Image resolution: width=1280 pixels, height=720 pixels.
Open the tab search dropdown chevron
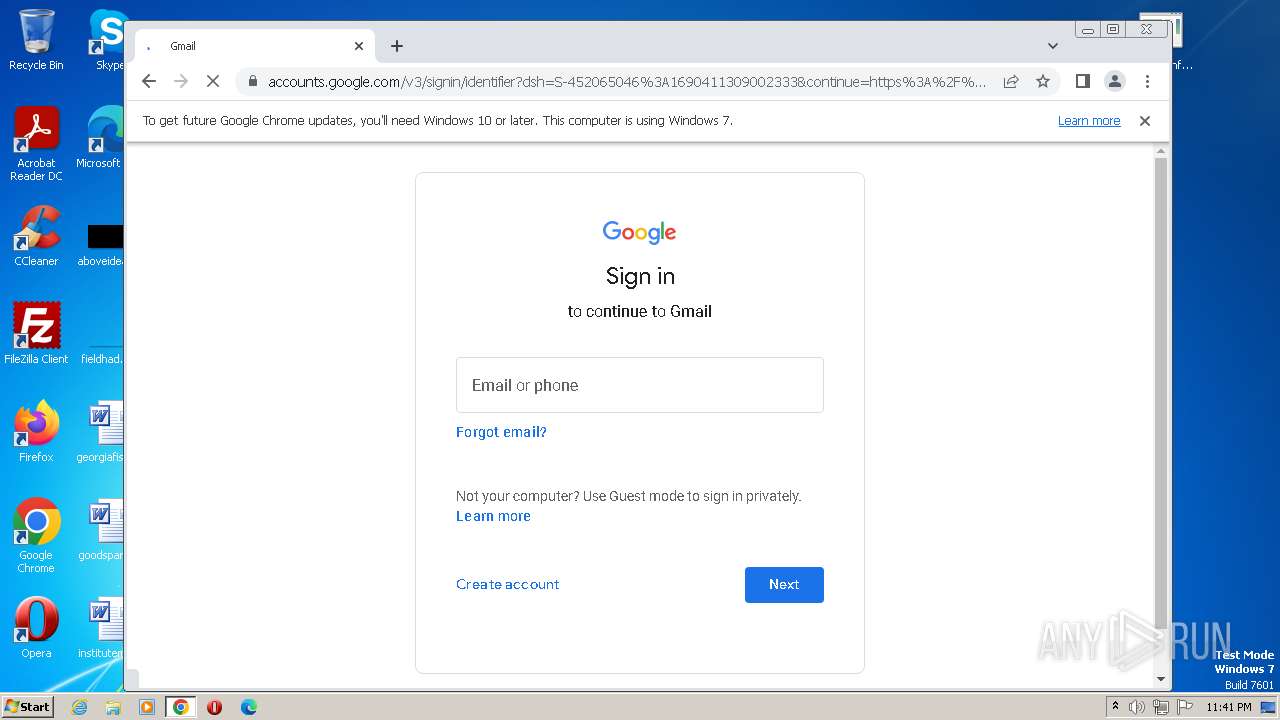[x=1053, y=46]
